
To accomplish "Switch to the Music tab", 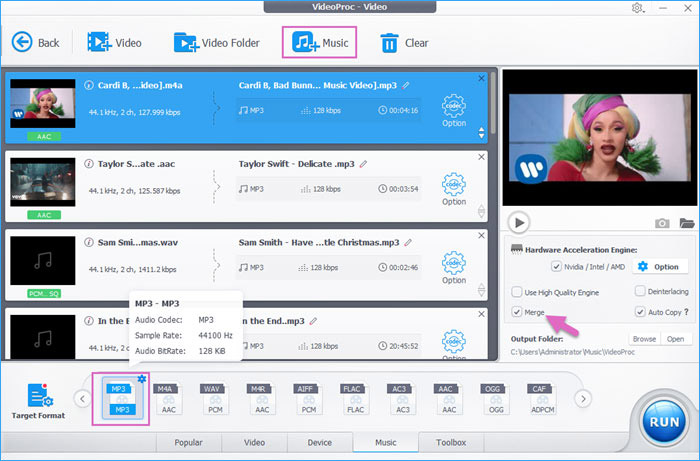I will (x=386, y=442).
